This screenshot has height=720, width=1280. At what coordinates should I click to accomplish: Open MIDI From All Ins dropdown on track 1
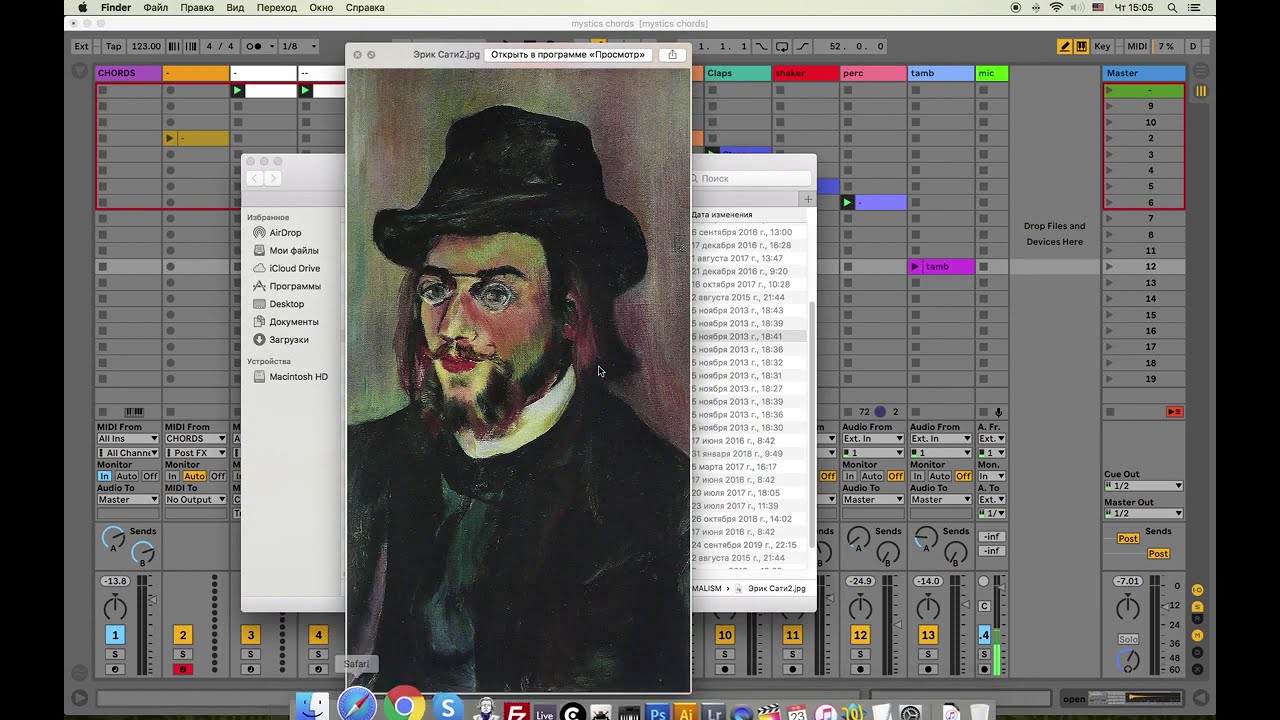(x=127, y=438)
